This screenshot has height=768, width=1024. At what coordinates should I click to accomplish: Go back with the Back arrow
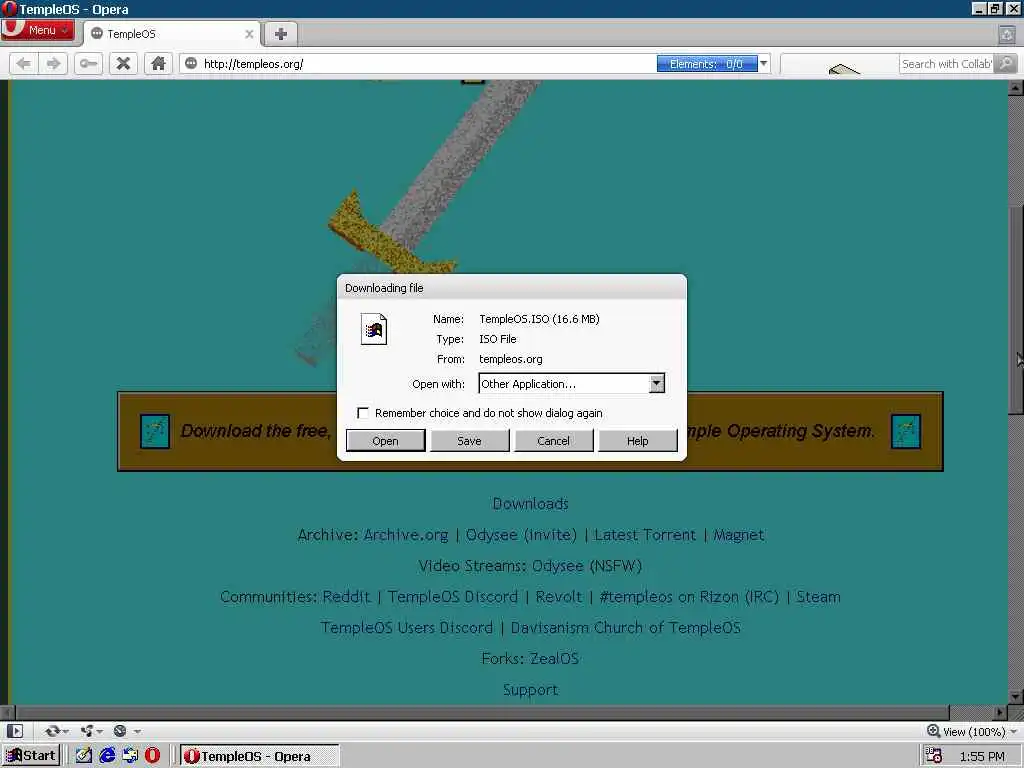[24, 63]
